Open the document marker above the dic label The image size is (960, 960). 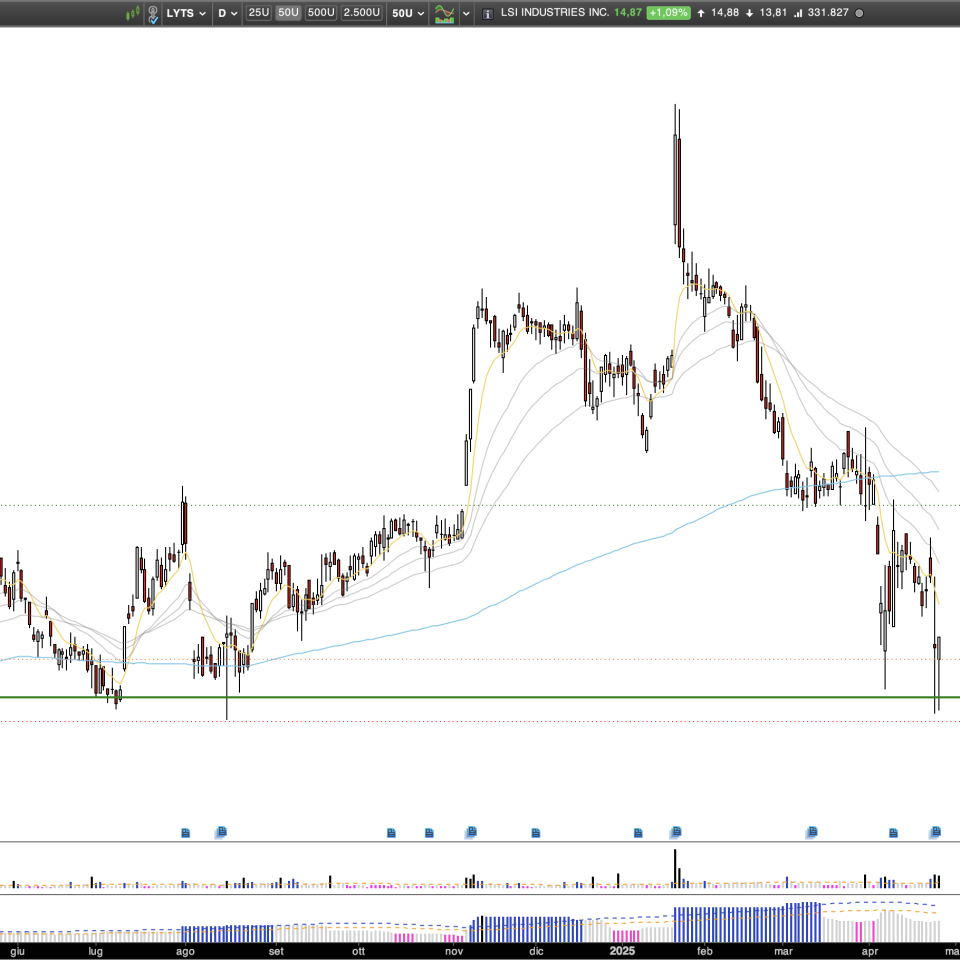536,833
